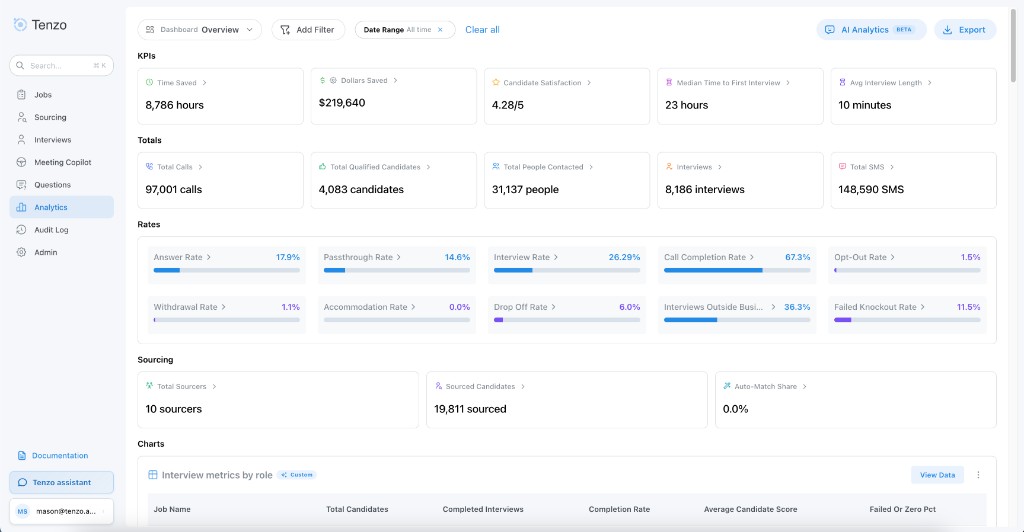Screen dimensions: 1024x532
Task: Click the Interview metrics table icon
Action: pos(153,475)
